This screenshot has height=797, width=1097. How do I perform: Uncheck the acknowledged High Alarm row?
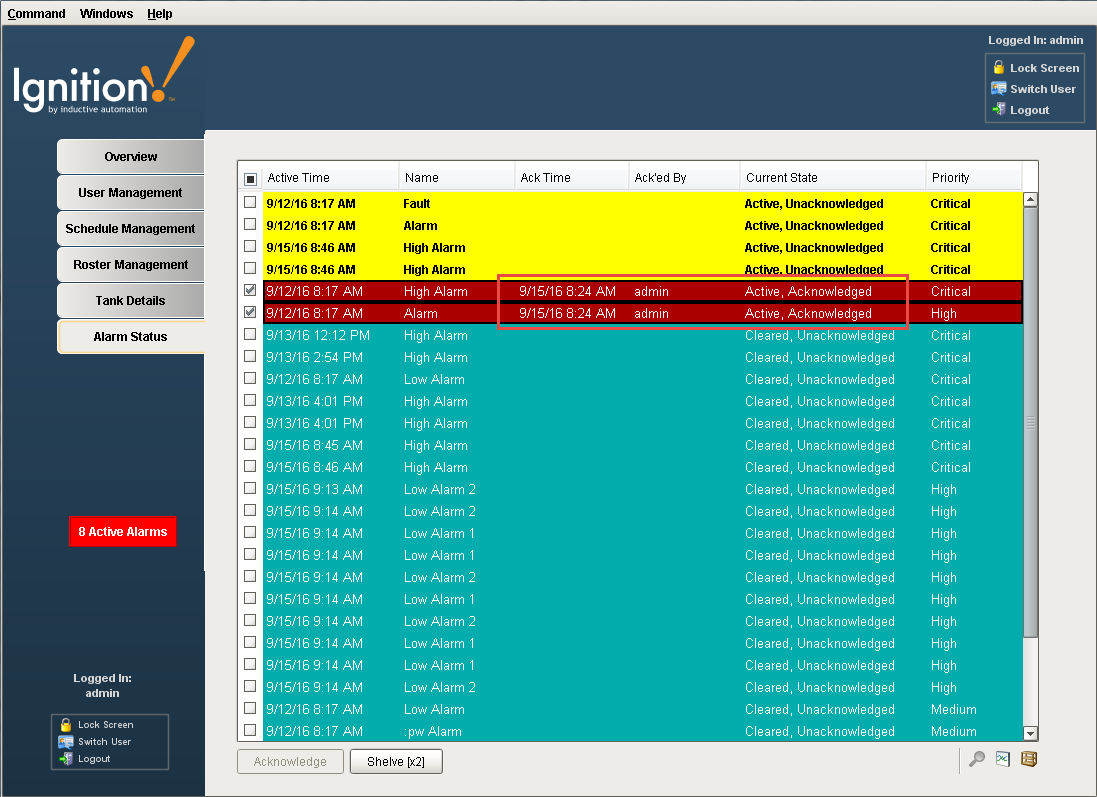[249, 291]
